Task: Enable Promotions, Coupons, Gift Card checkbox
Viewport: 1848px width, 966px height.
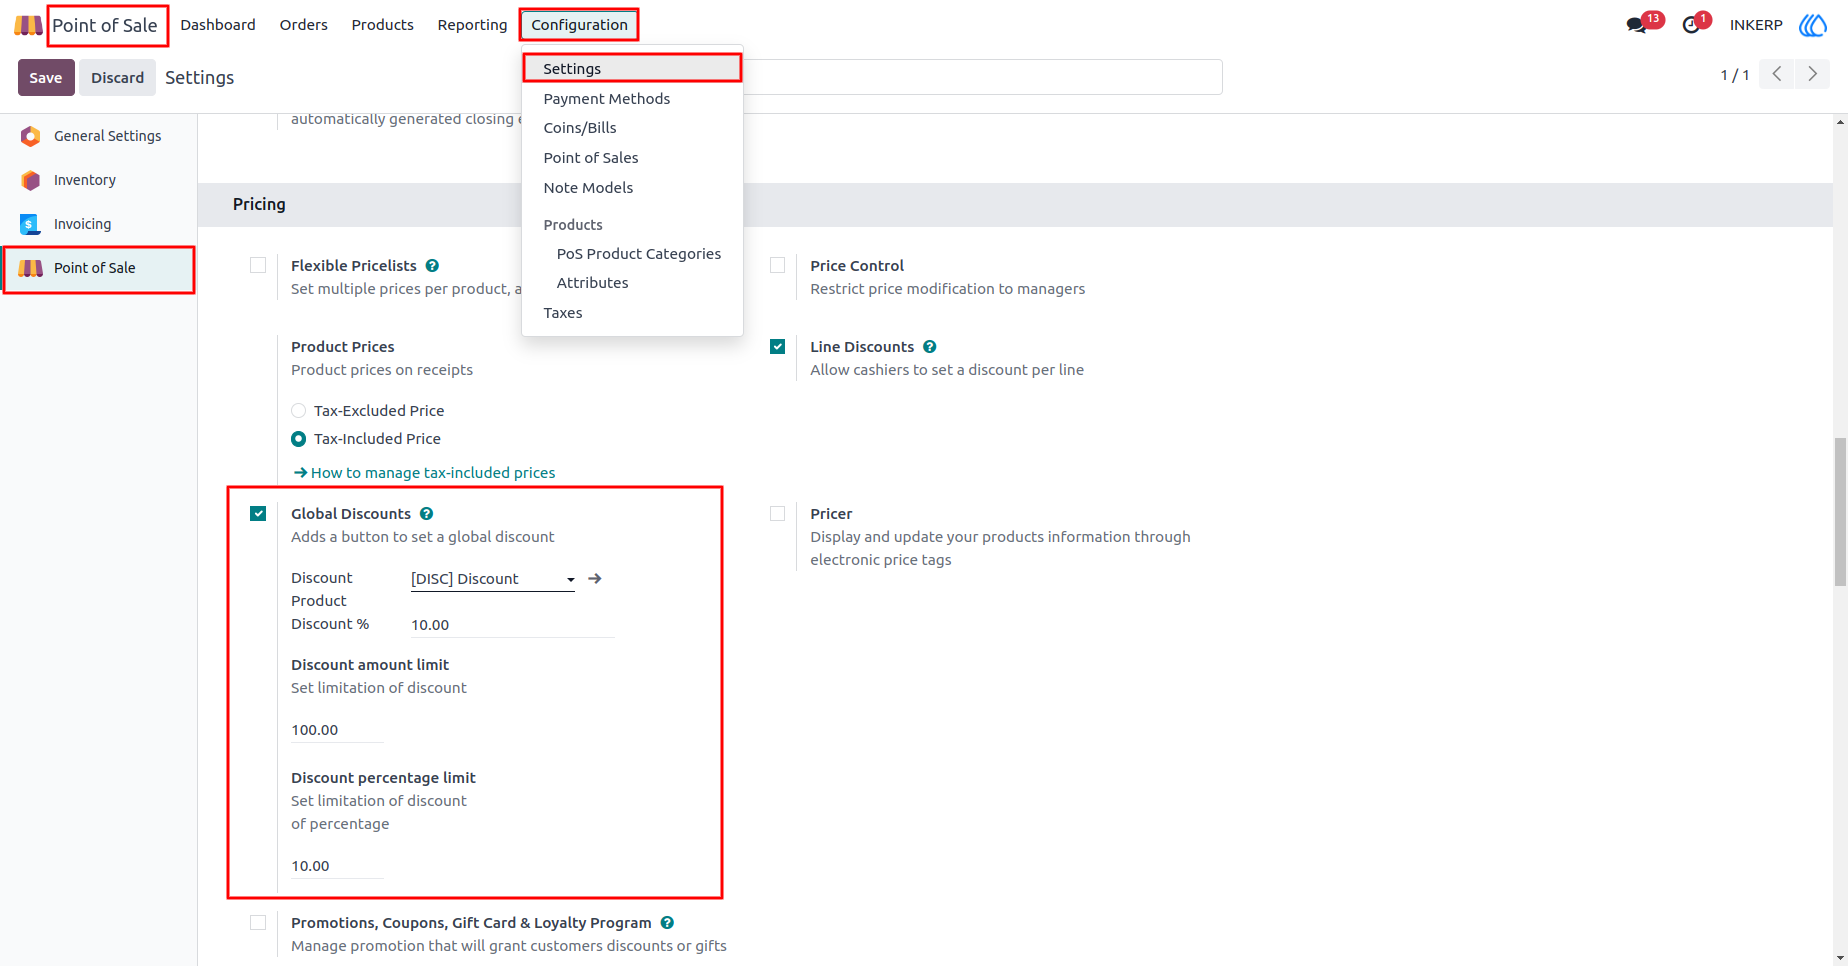Action: 258,922
